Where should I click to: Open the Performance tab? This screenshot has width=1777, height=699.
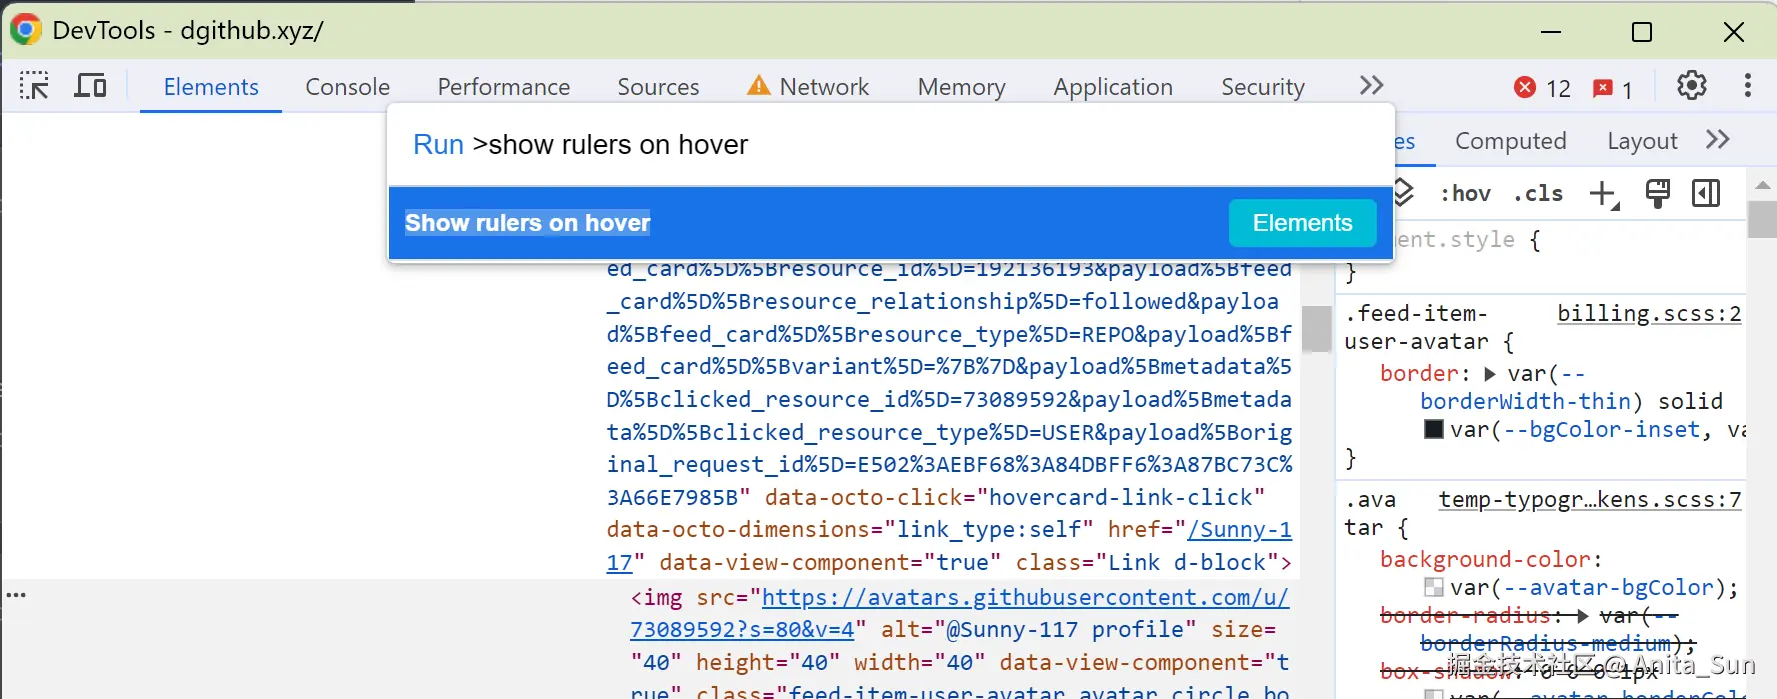503,87
